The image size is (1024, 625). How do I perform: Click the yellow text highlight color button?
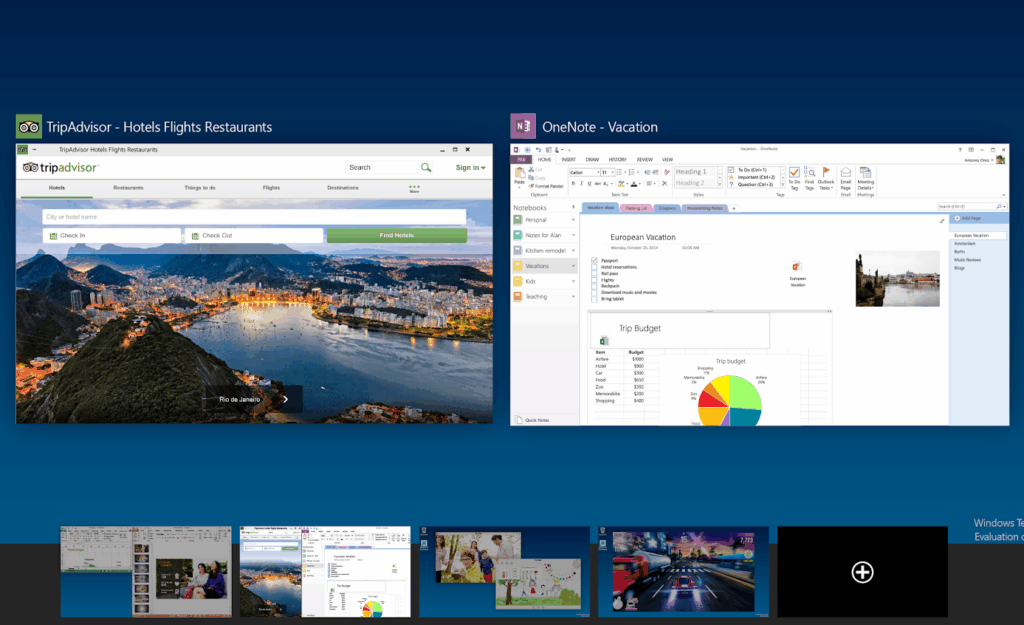pos(621,184)
